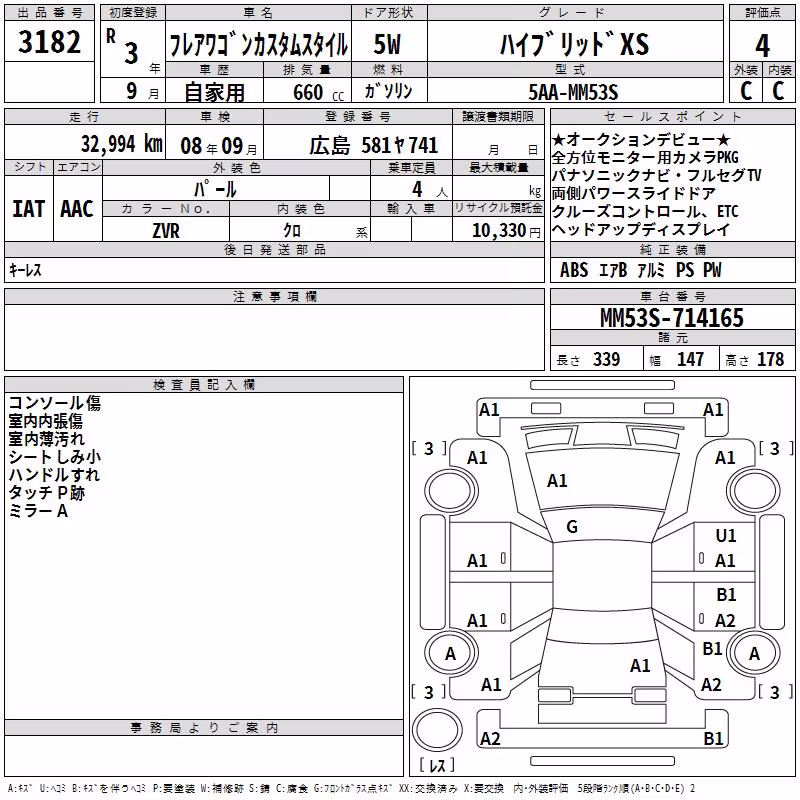Click inspector note ハンドルすれ

(54, 474)
